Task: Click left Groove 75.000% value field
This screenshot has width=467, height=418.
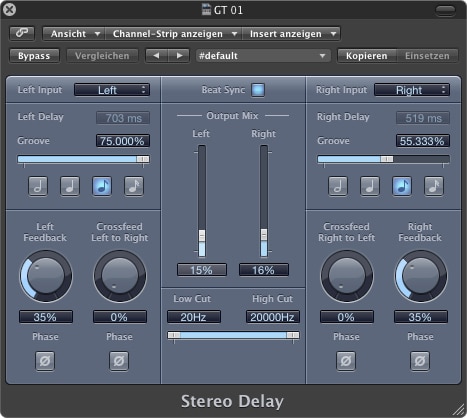Action: coord(123,141)
